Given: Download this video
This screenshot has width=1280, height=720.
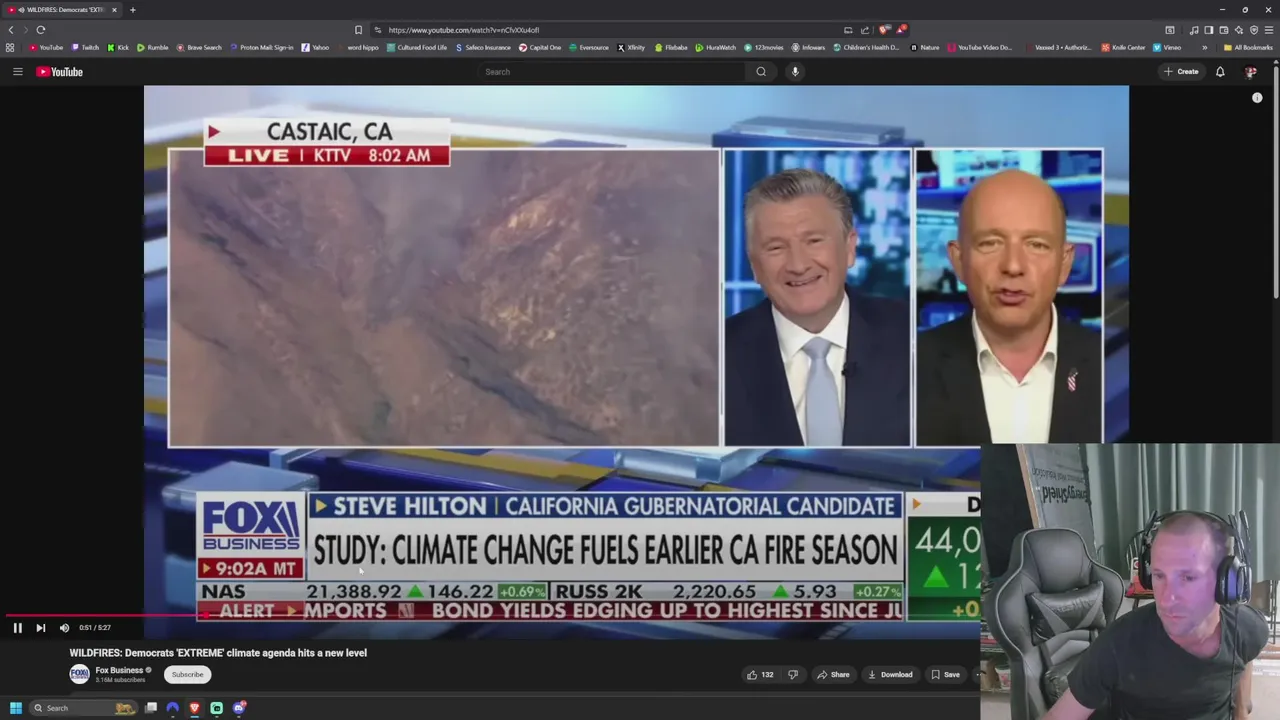Looking at the screenshot, I should point(890,675).
